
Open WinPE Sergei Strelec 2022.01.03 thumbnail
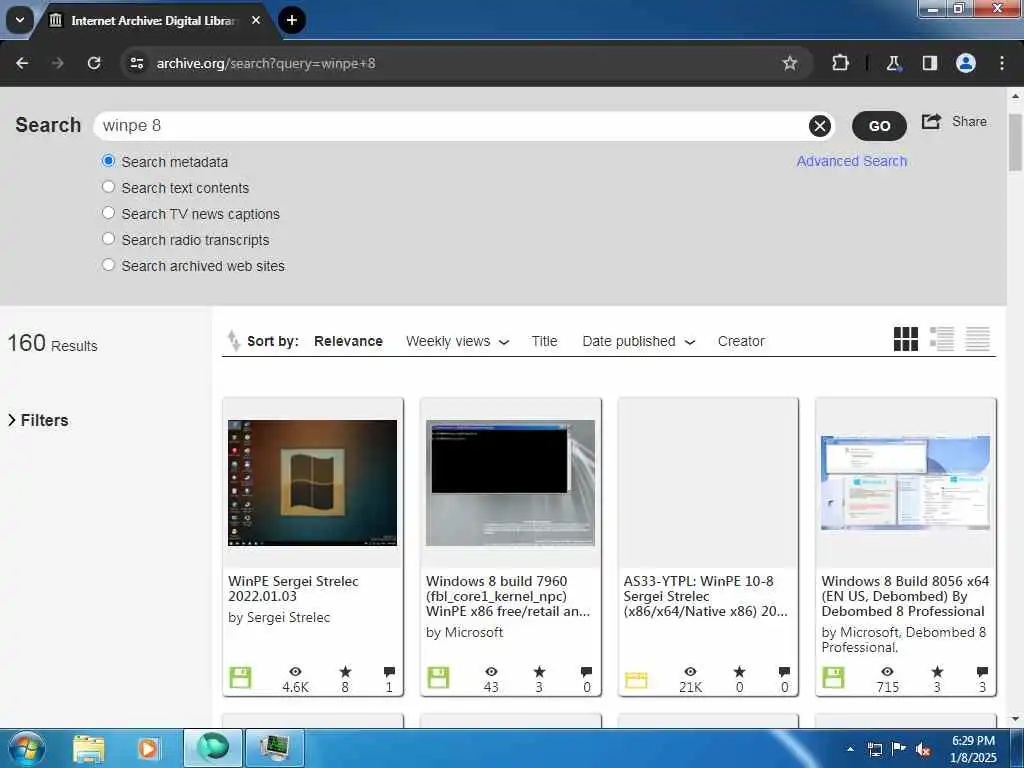[312, 483]
